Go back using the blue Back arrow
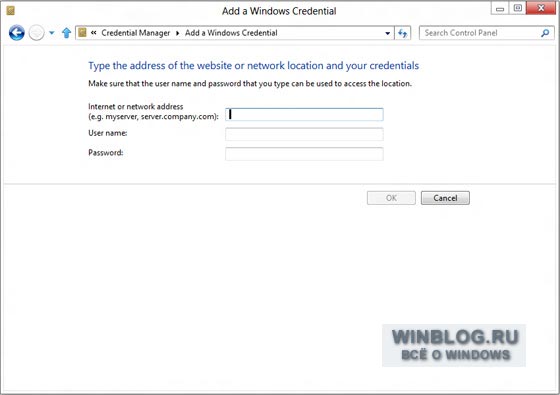Viewport: 560px width, 395px height. point(16,33)
